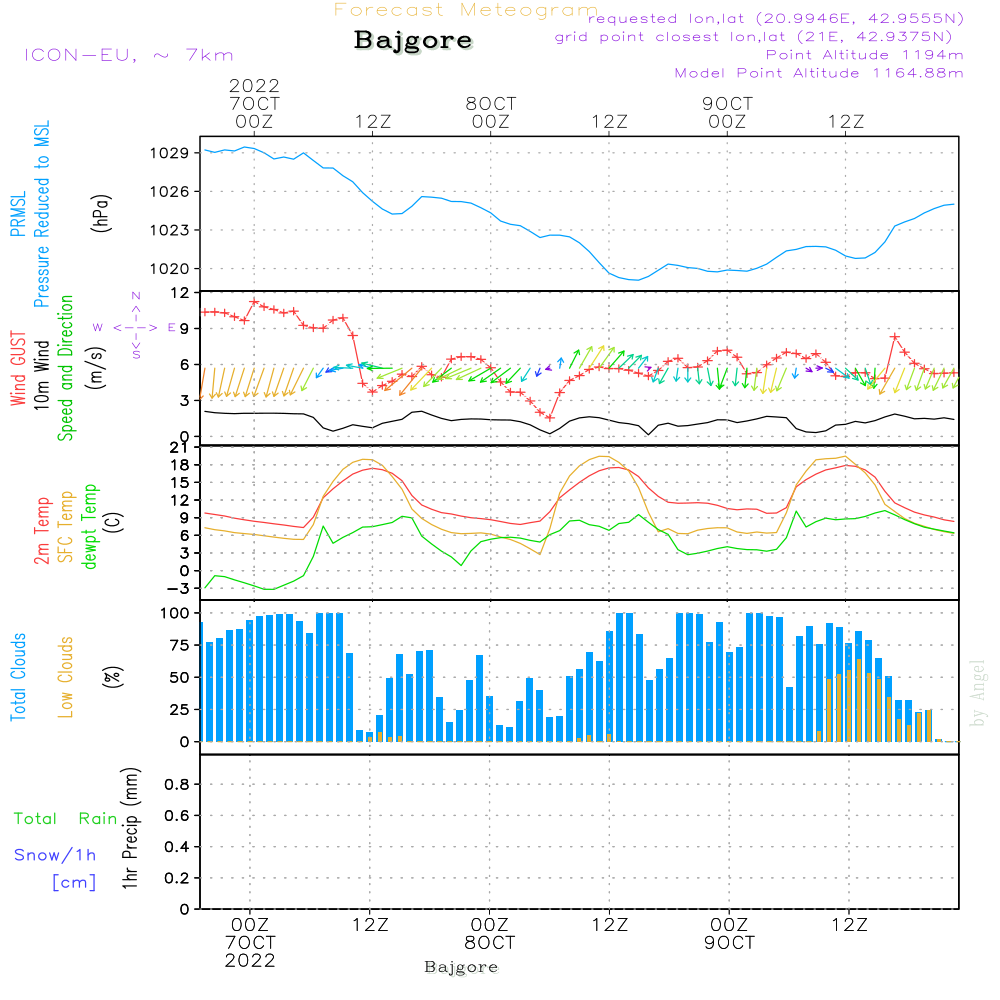This screenshot has width=1000, height=1000.
Task: Click the "Forecast Meteogram" heading text
Action: pos(466,10)
